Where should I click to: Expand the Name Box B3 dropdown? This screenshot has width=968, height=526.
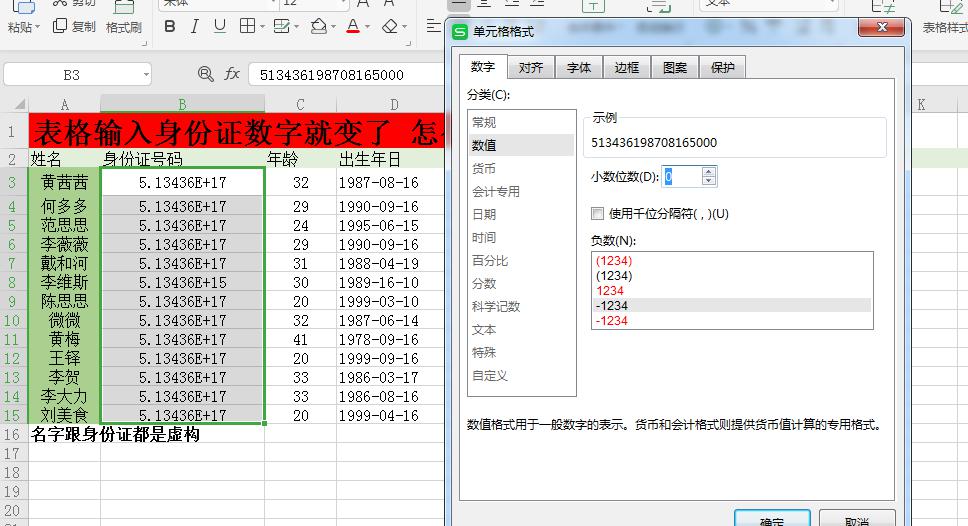click(x=146, y=75)
